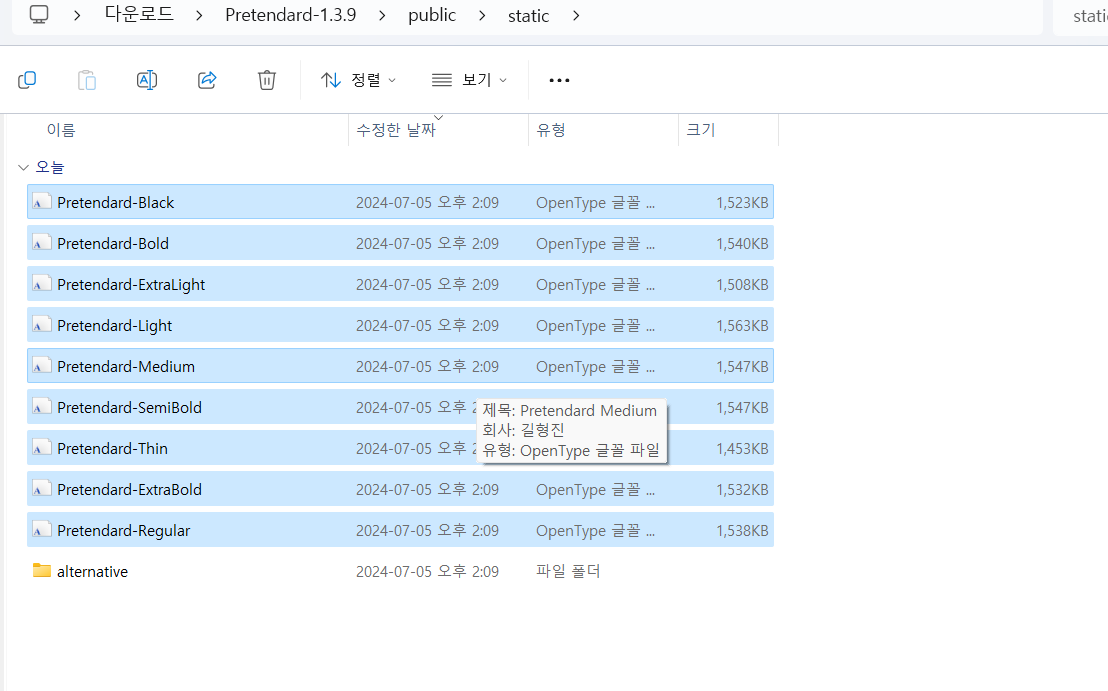Click file name Pretendard-Bold
This screenshot has width=1108, height=691.
click(113, 244)
